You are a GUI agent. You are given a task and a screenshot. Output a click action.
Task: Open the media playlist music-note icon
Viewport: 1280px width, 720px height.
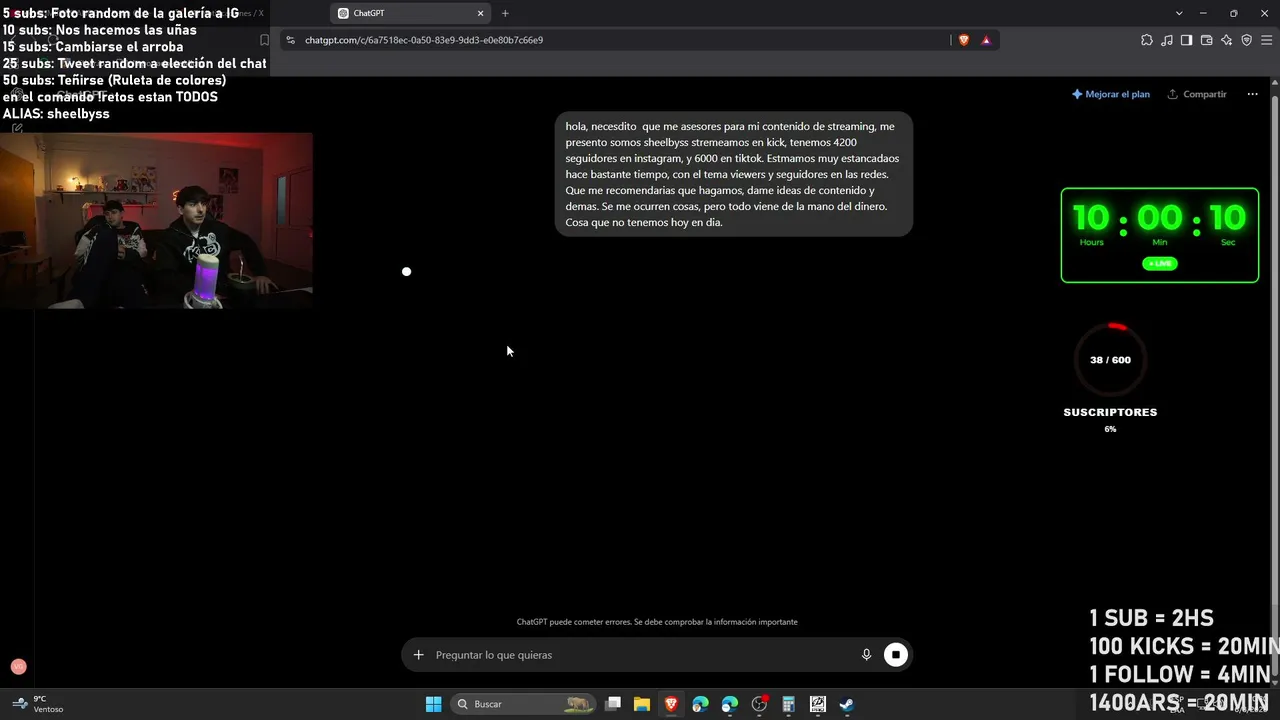tap(1167, 40)
